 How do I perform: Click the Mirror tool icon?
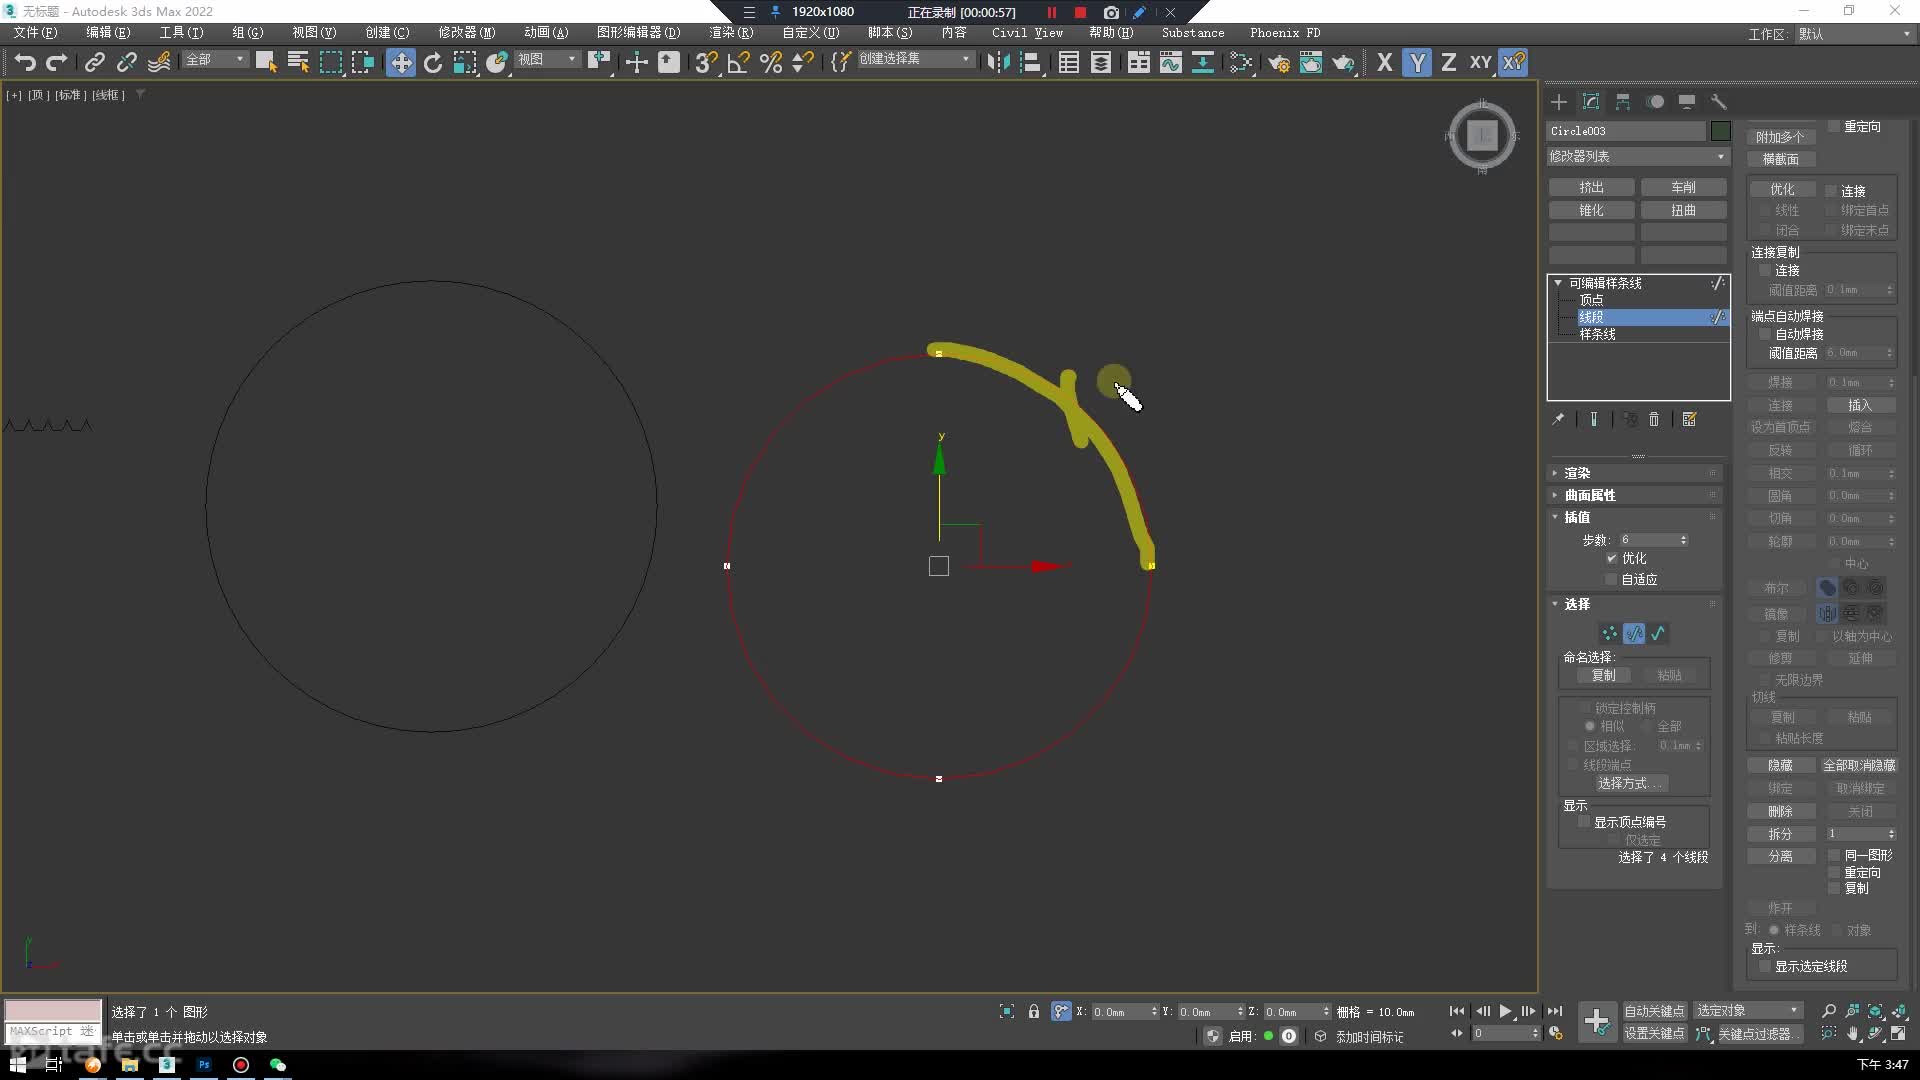click(998, 62)
